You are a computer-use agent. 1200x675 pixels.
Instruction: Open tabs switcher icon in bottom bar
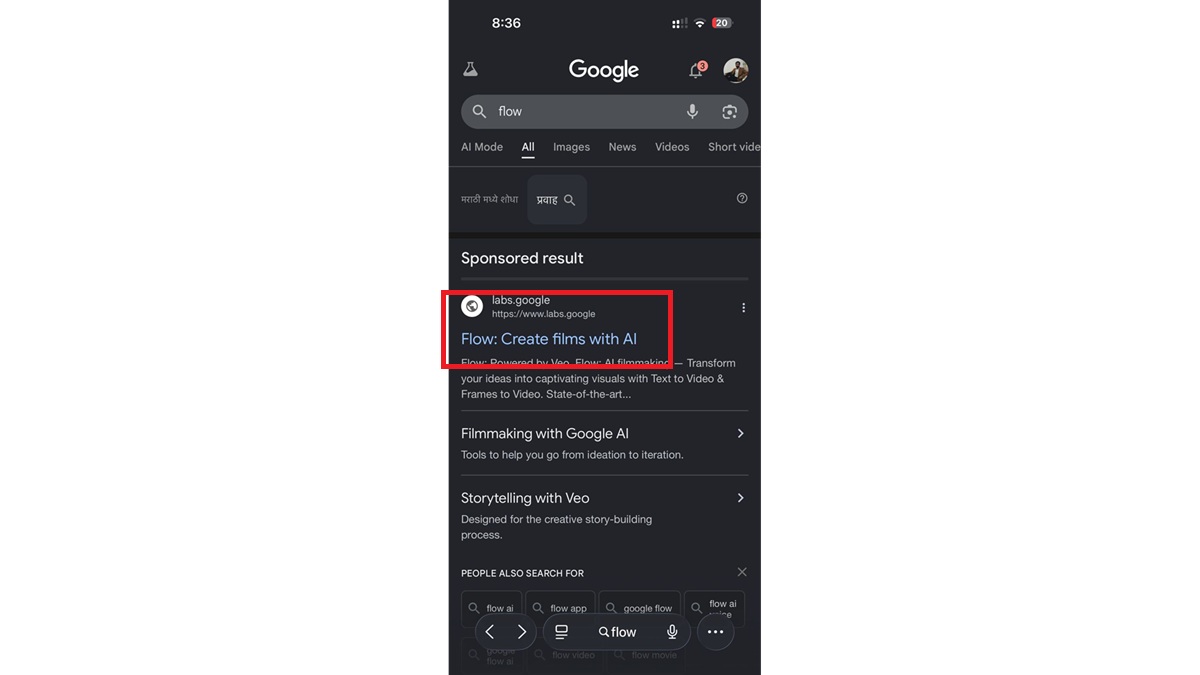coord(562,632)
